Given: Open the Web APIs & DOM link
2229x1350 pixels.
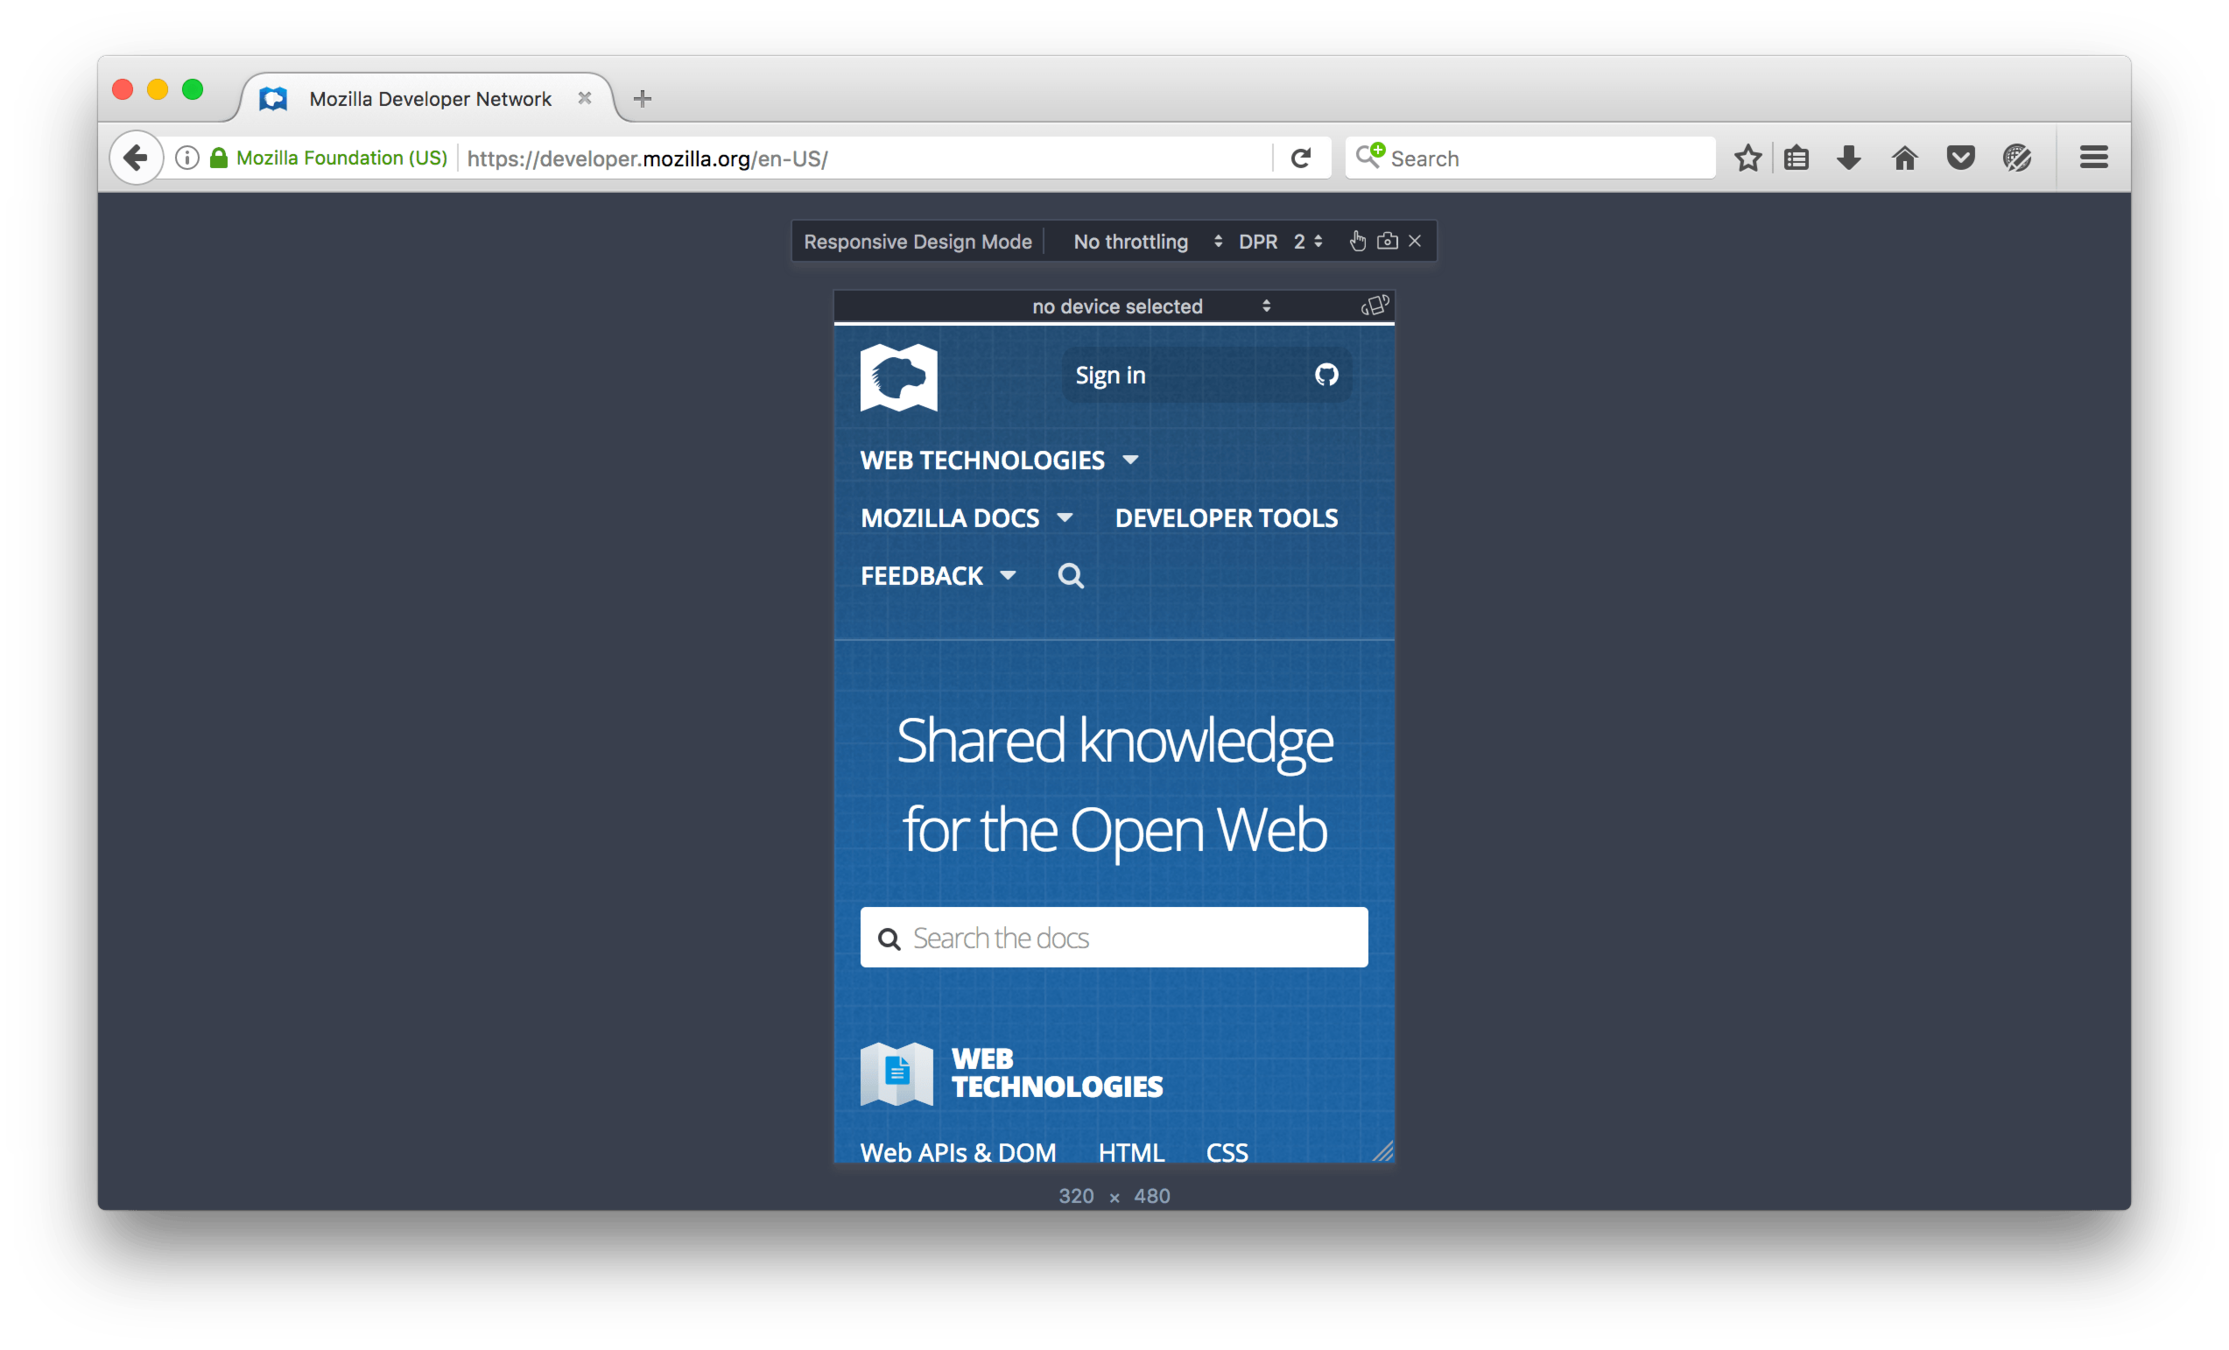Looking at the screenshot, I should pos(958,1152).
